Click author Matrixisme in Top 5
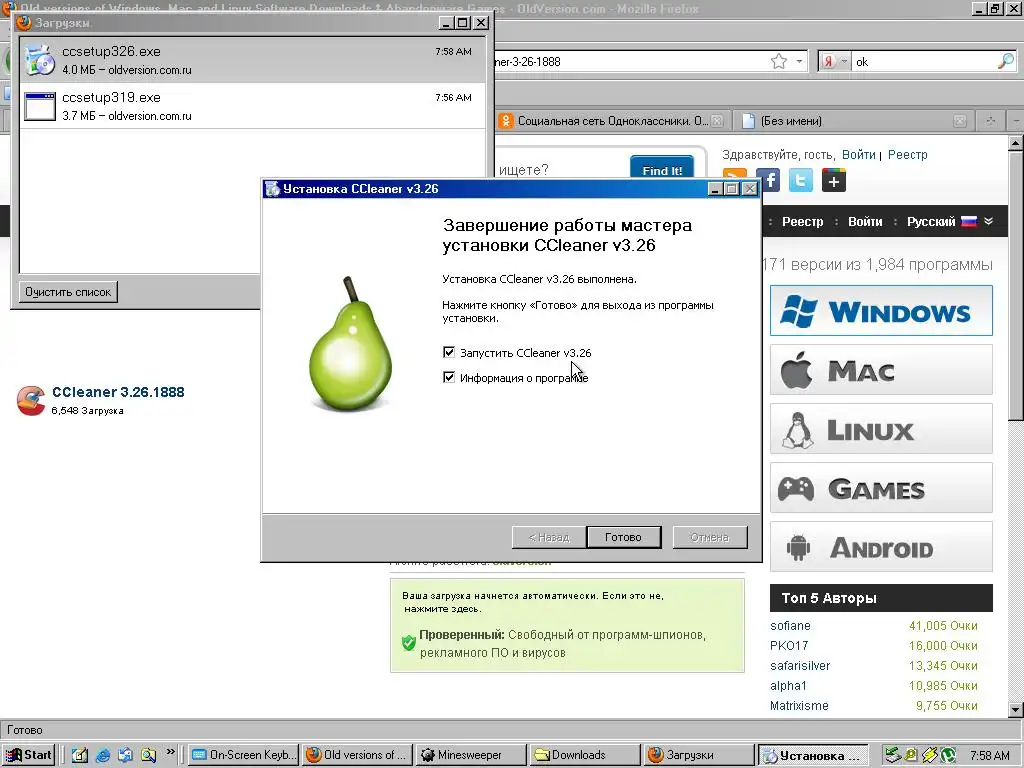The image size is (1024, 768). 799,705
